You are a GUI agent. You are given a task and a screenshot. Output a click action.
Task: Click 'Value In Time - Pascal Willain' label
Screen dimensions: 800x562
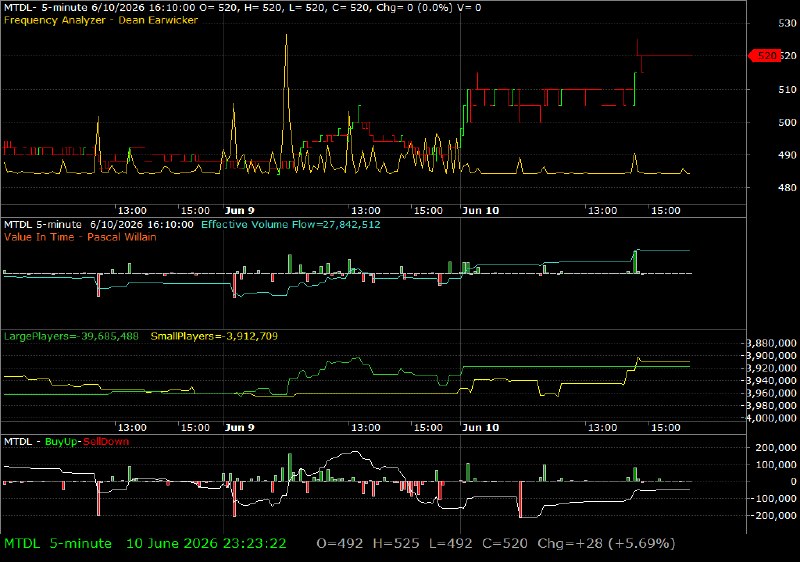coord(80,237)
